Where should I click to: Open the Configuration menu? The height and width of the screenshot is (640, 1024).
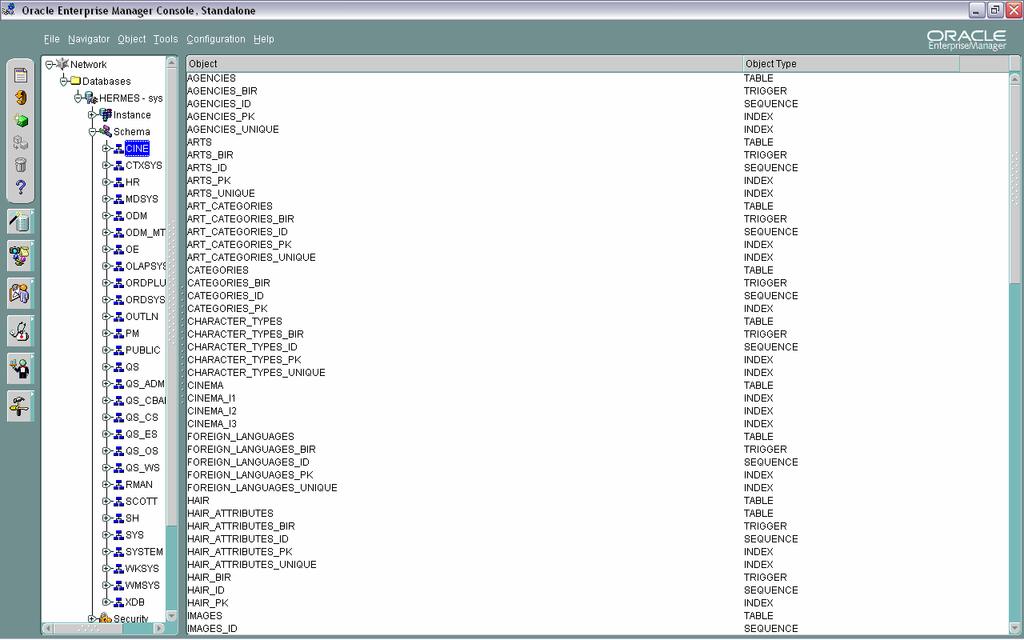coord(216,39)
